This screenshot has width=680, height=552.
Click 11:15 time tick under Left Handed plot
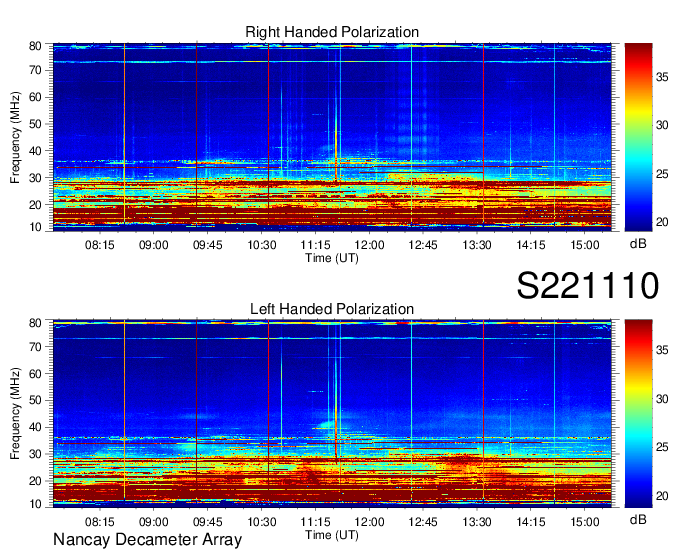tap(315, 522)
